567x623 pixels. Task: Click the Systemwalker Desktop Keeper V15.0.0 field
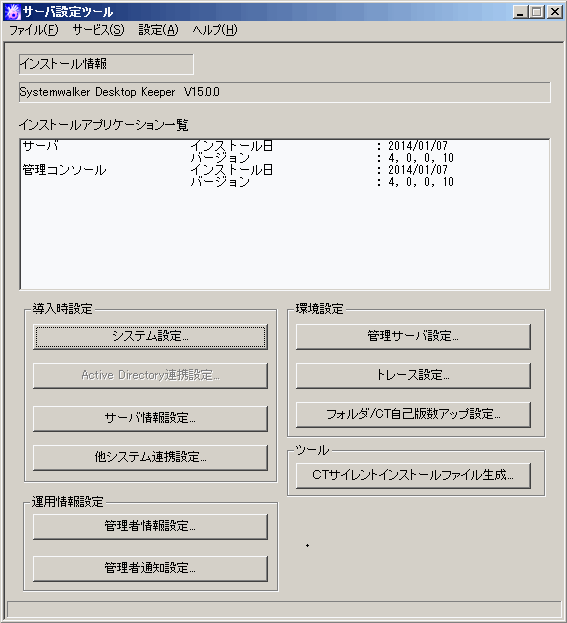click(284, 93)
